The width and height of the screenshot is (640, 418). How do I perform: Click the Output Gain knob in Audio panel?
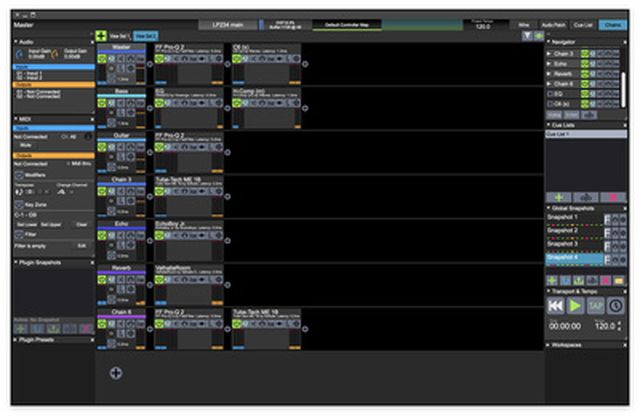[55, 54]
